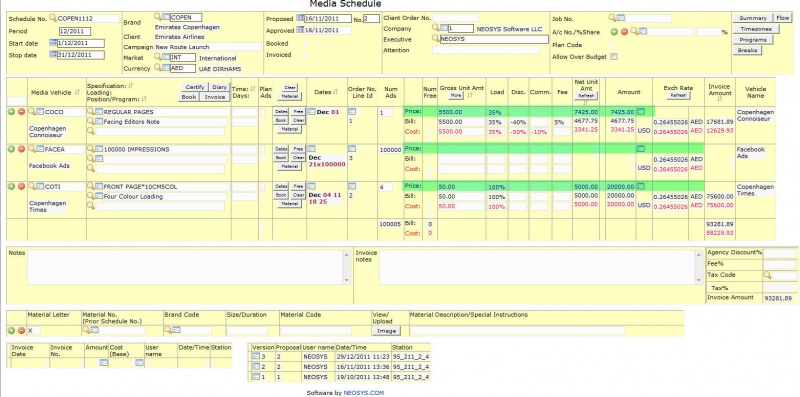
Task: Click green plus icon beside A/c No./%Share
Action: [x=614, y=32]
